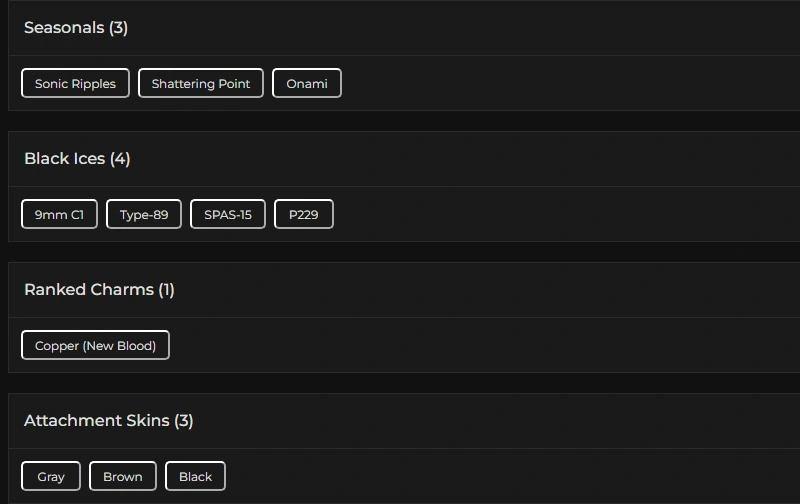Image resolution: width=800 pixels, height=504 pixels.
Task: Click empty space in the Black Ices tag row
Action: [560, 215]
